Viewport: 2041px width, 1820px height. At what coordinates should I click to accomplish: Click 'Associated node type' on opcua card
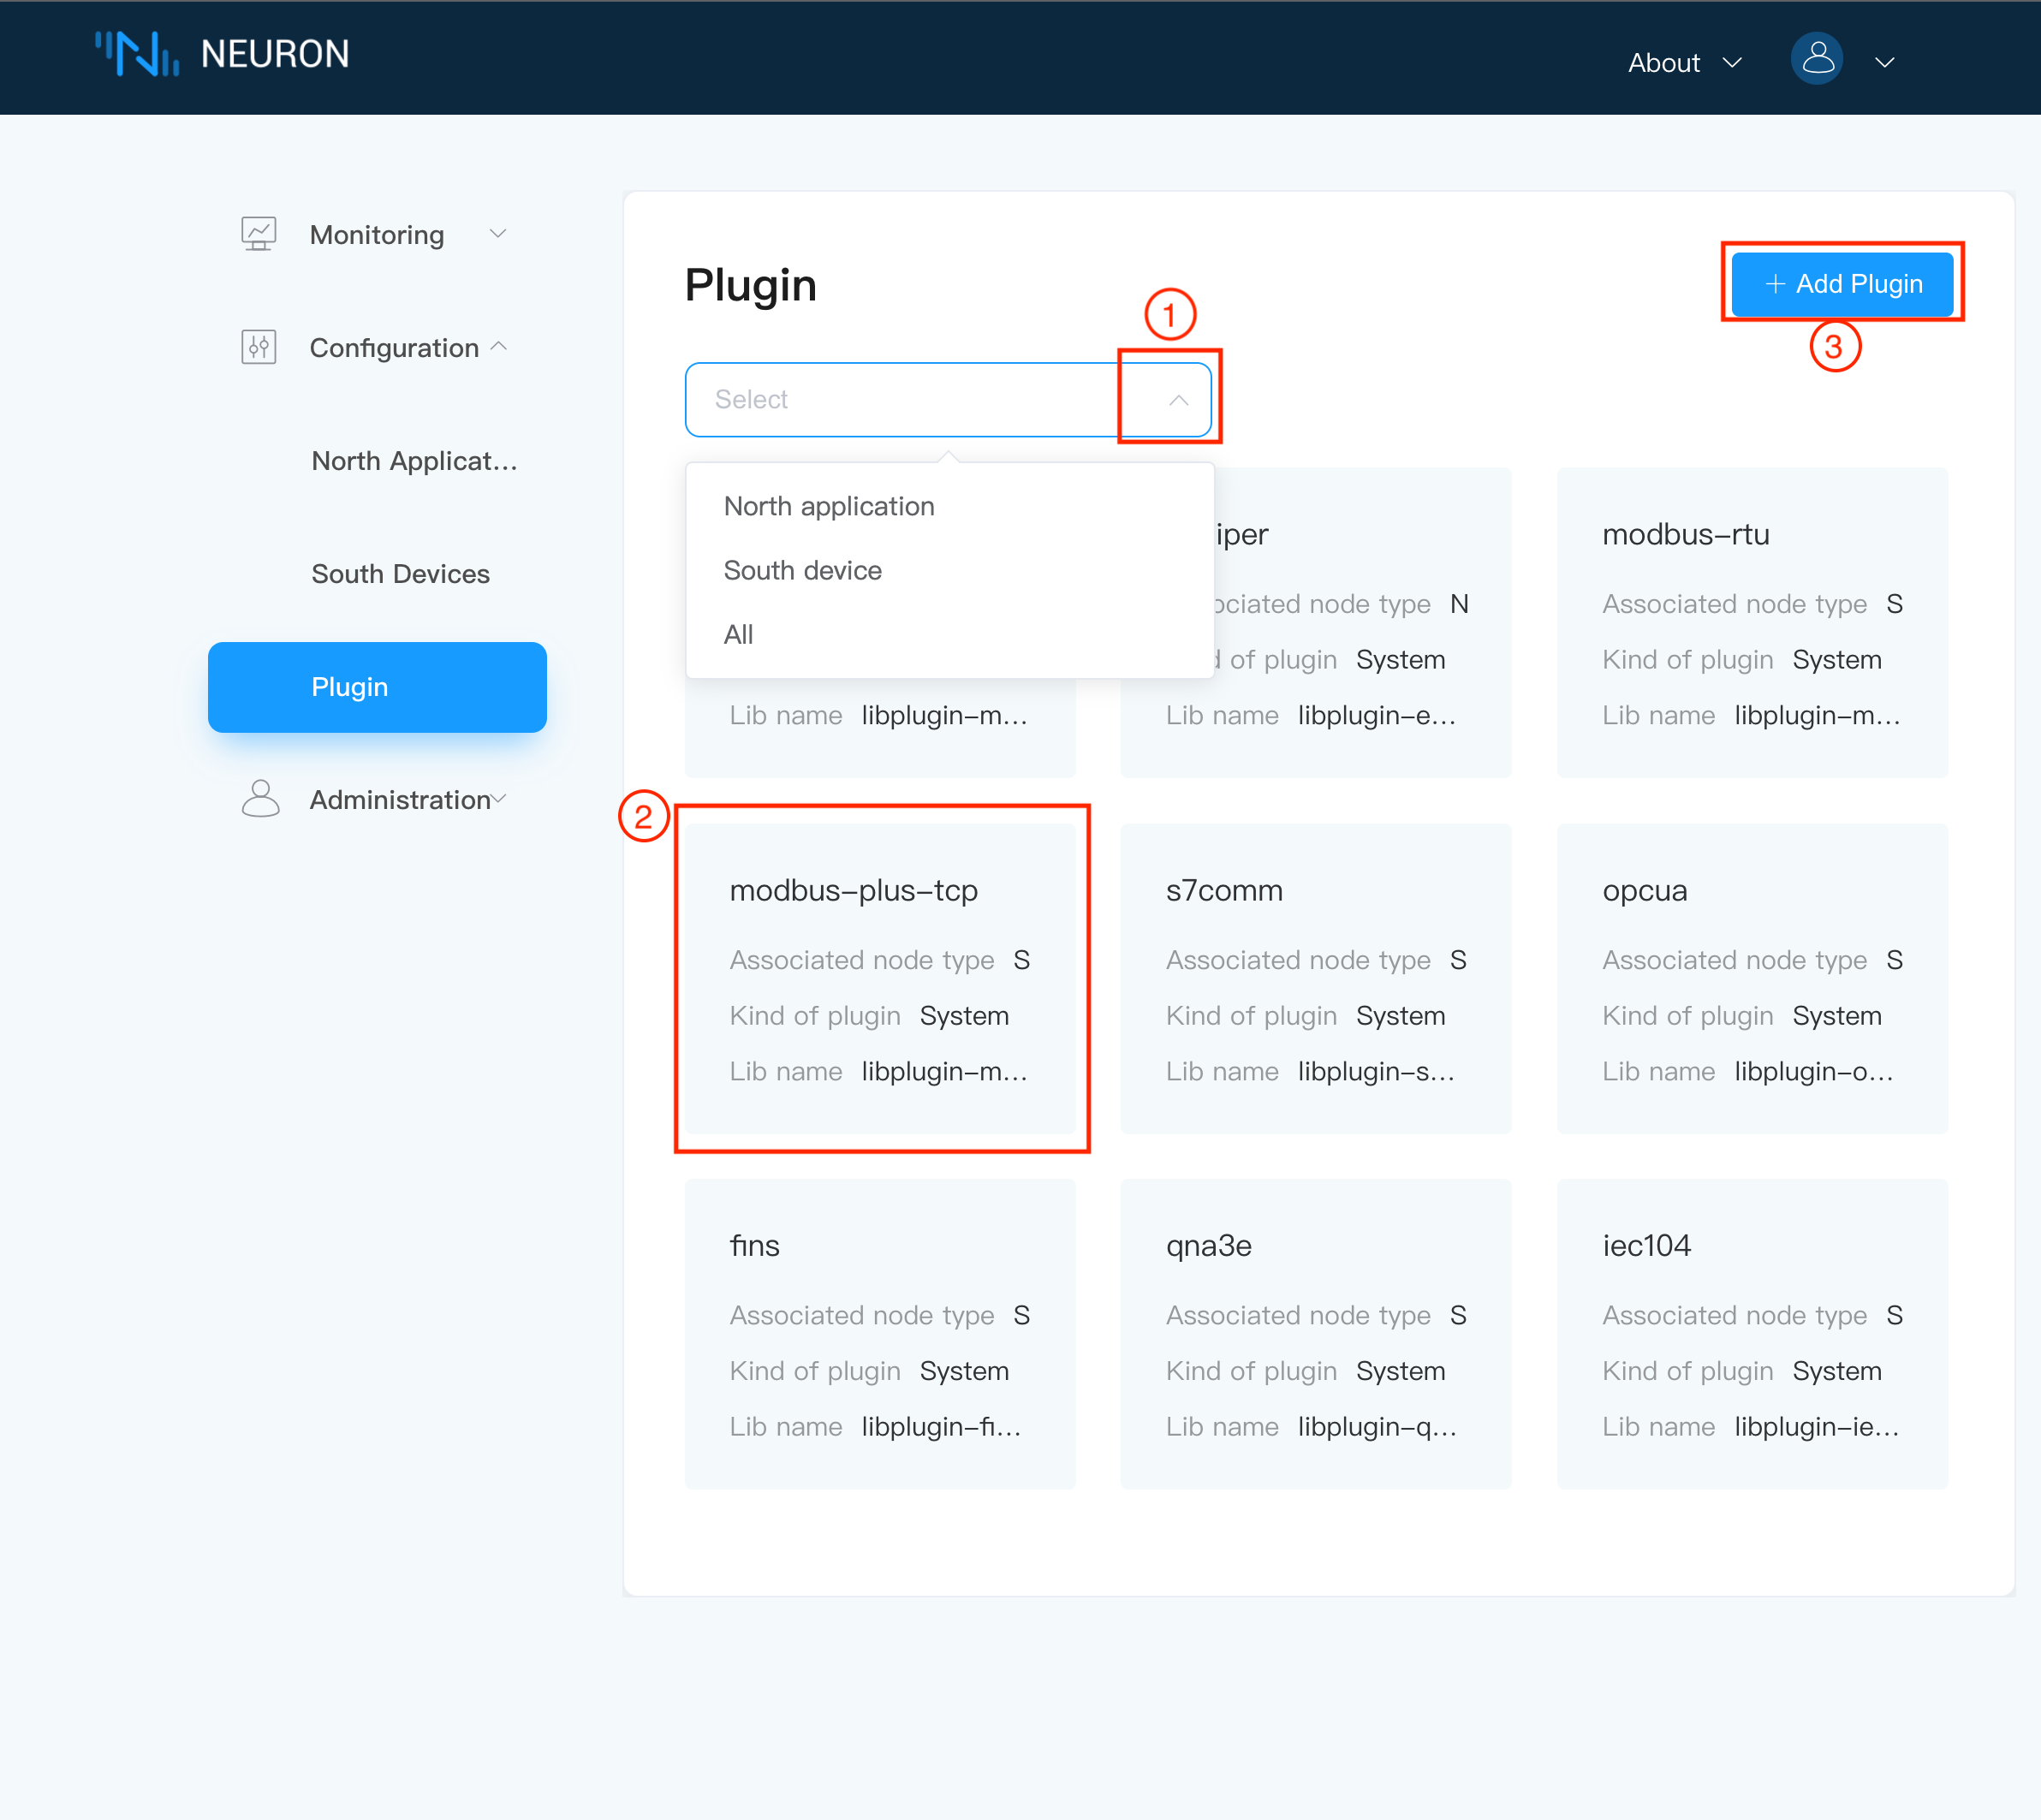pyautogui.click(x=1734, y=960)
